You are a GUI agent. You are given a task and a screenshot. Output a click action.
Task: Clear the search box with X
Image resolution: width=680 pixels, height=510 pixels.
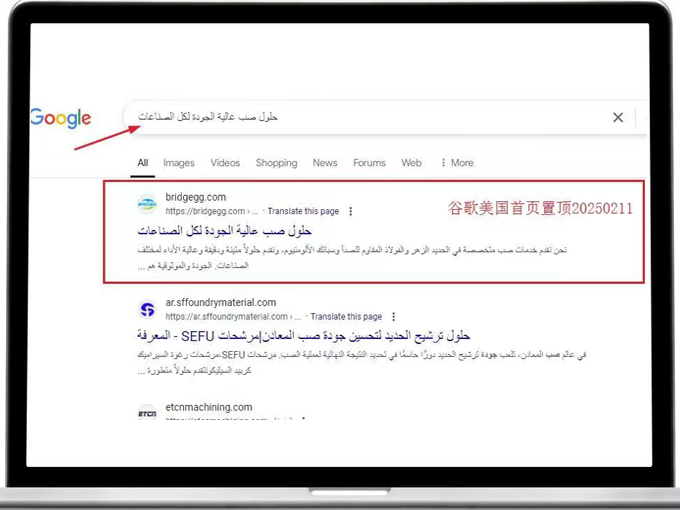pyautogui.click(x=618, y=117)
